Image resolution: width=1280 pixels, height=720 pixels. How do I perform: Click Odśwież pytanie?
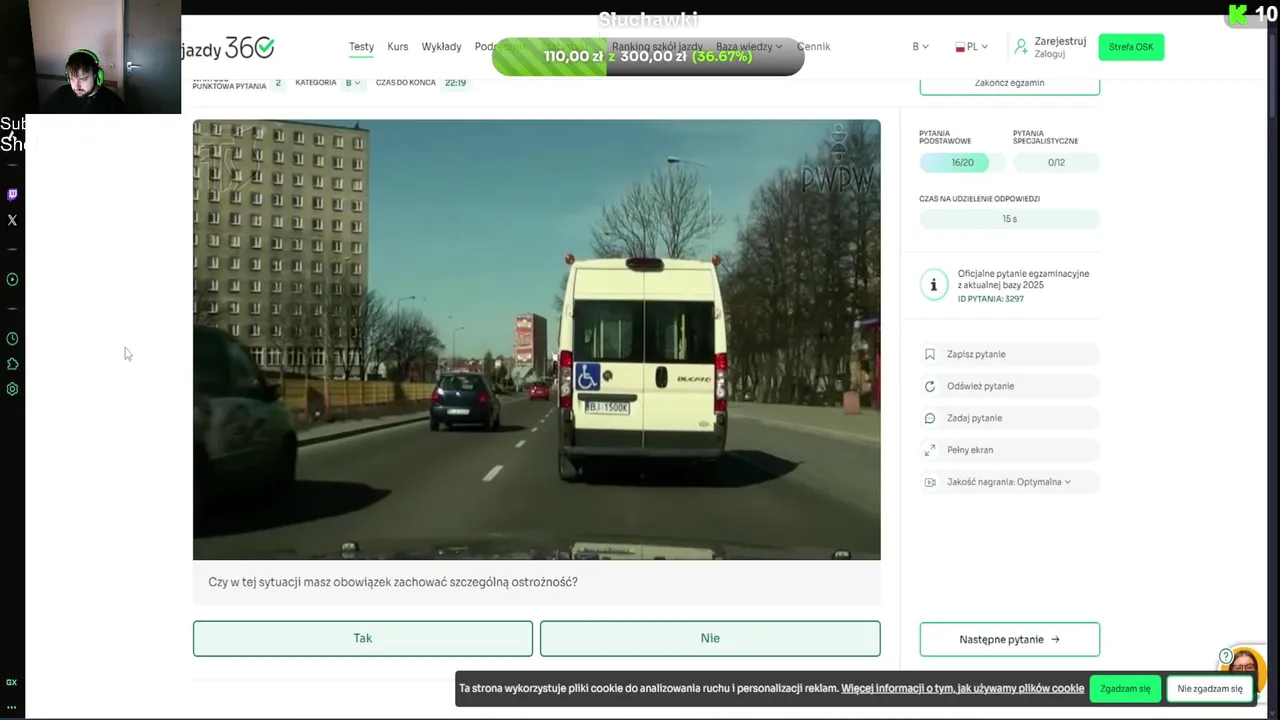point(1009,386)
